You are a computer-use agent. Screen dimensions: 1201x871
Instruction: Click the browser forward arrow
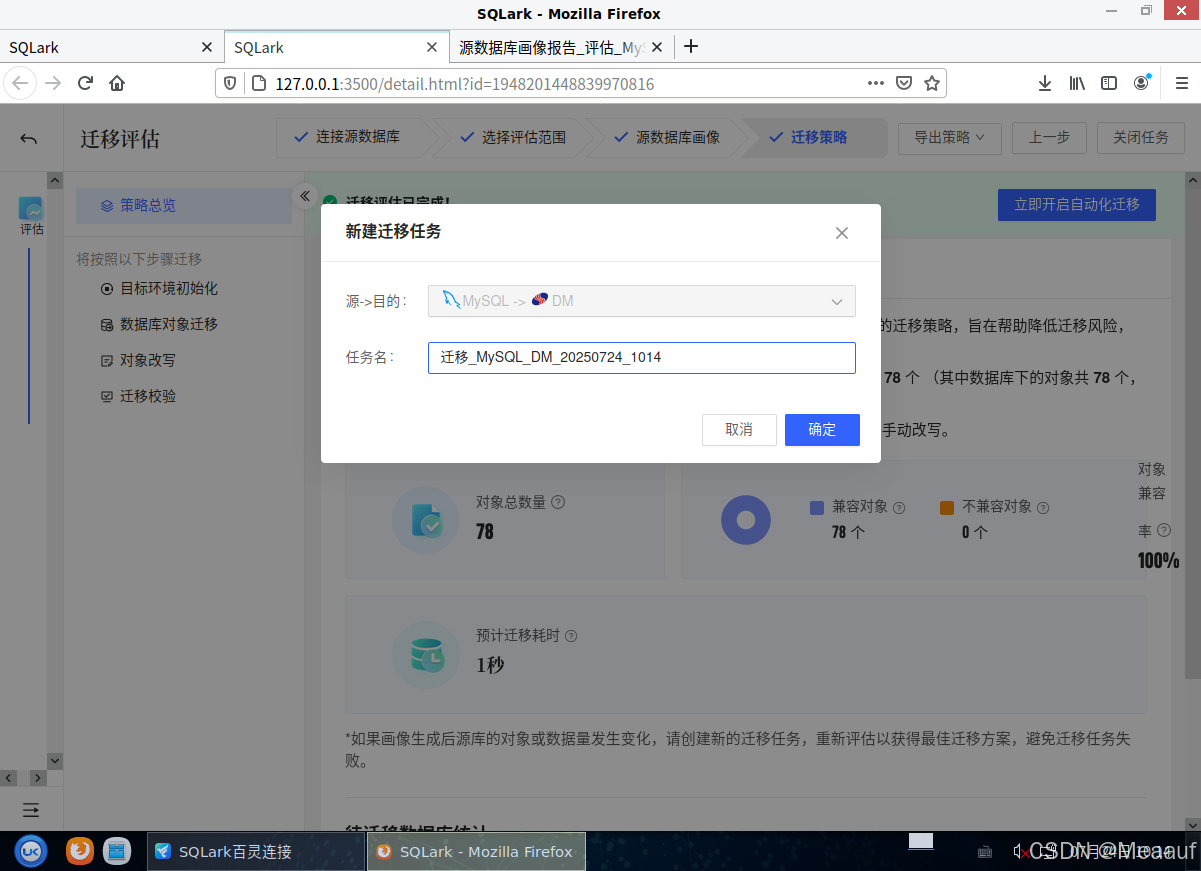pyautogui.click(x=53, y=83)
